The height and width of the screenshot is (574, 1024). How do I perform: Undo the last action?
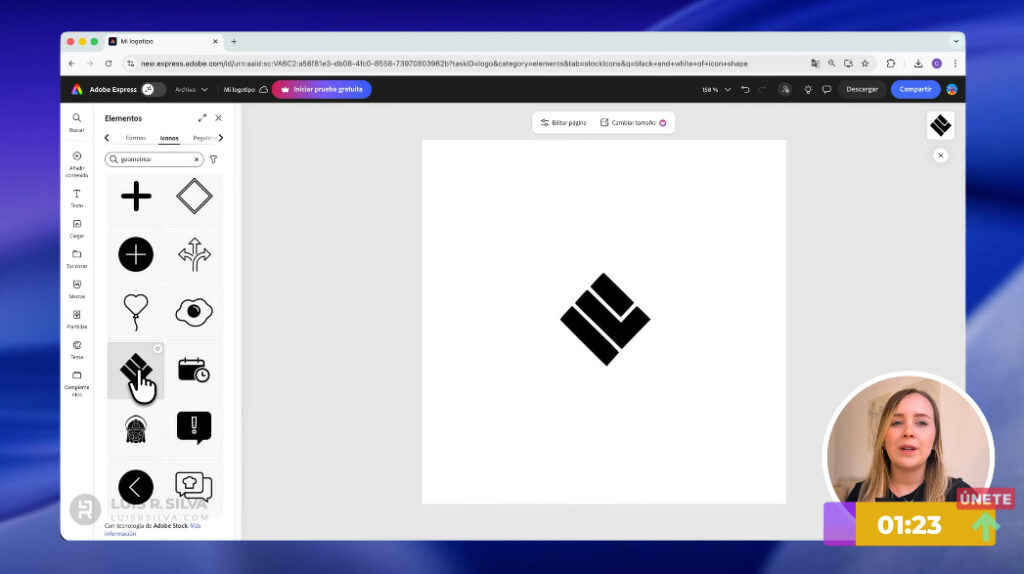(x=745, y=89)
